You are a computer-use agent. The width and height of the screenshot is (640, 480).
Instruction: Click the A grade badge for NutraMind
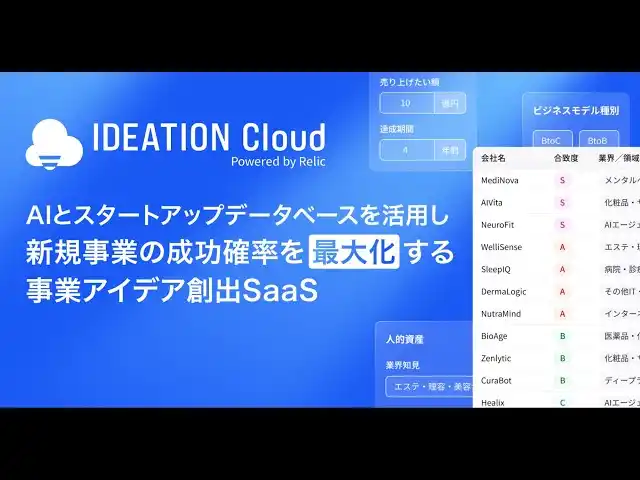tap(562, 314)
